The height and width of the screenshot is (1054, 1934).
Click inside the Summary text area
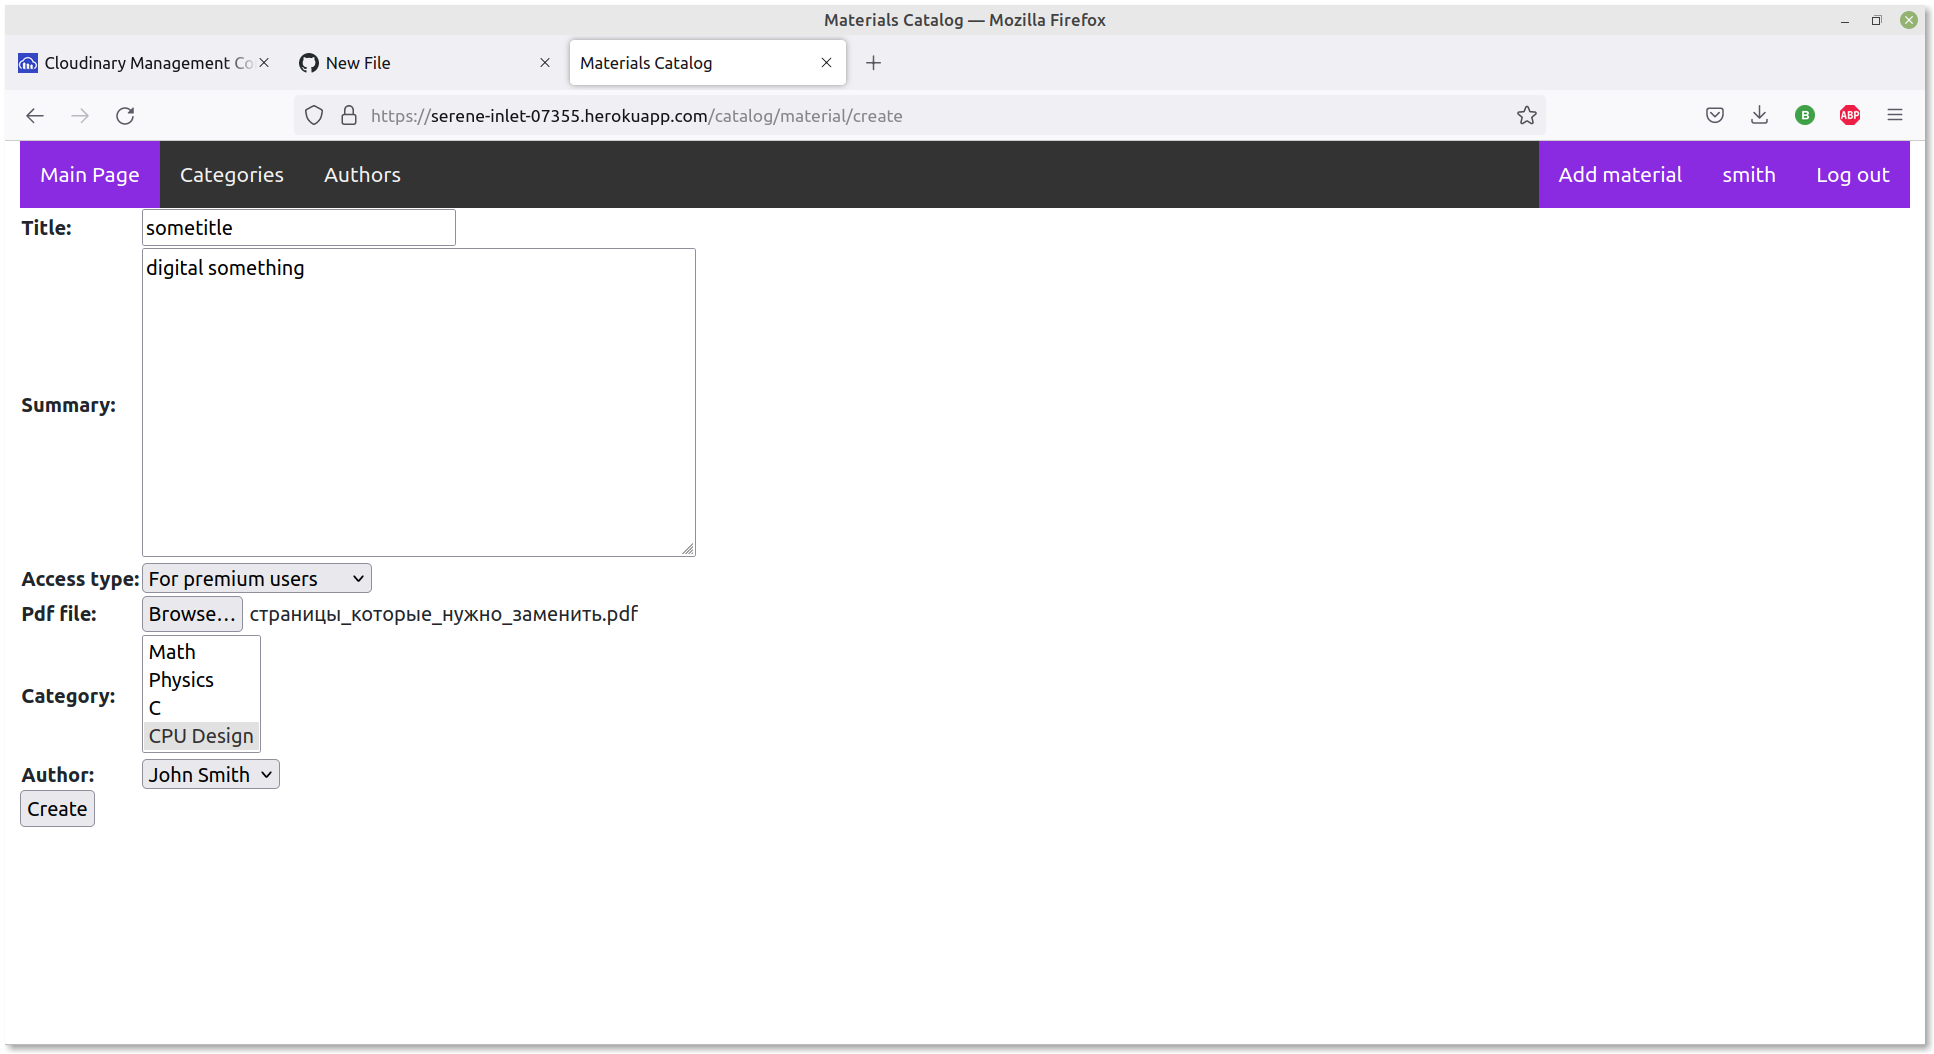(419, 402)
